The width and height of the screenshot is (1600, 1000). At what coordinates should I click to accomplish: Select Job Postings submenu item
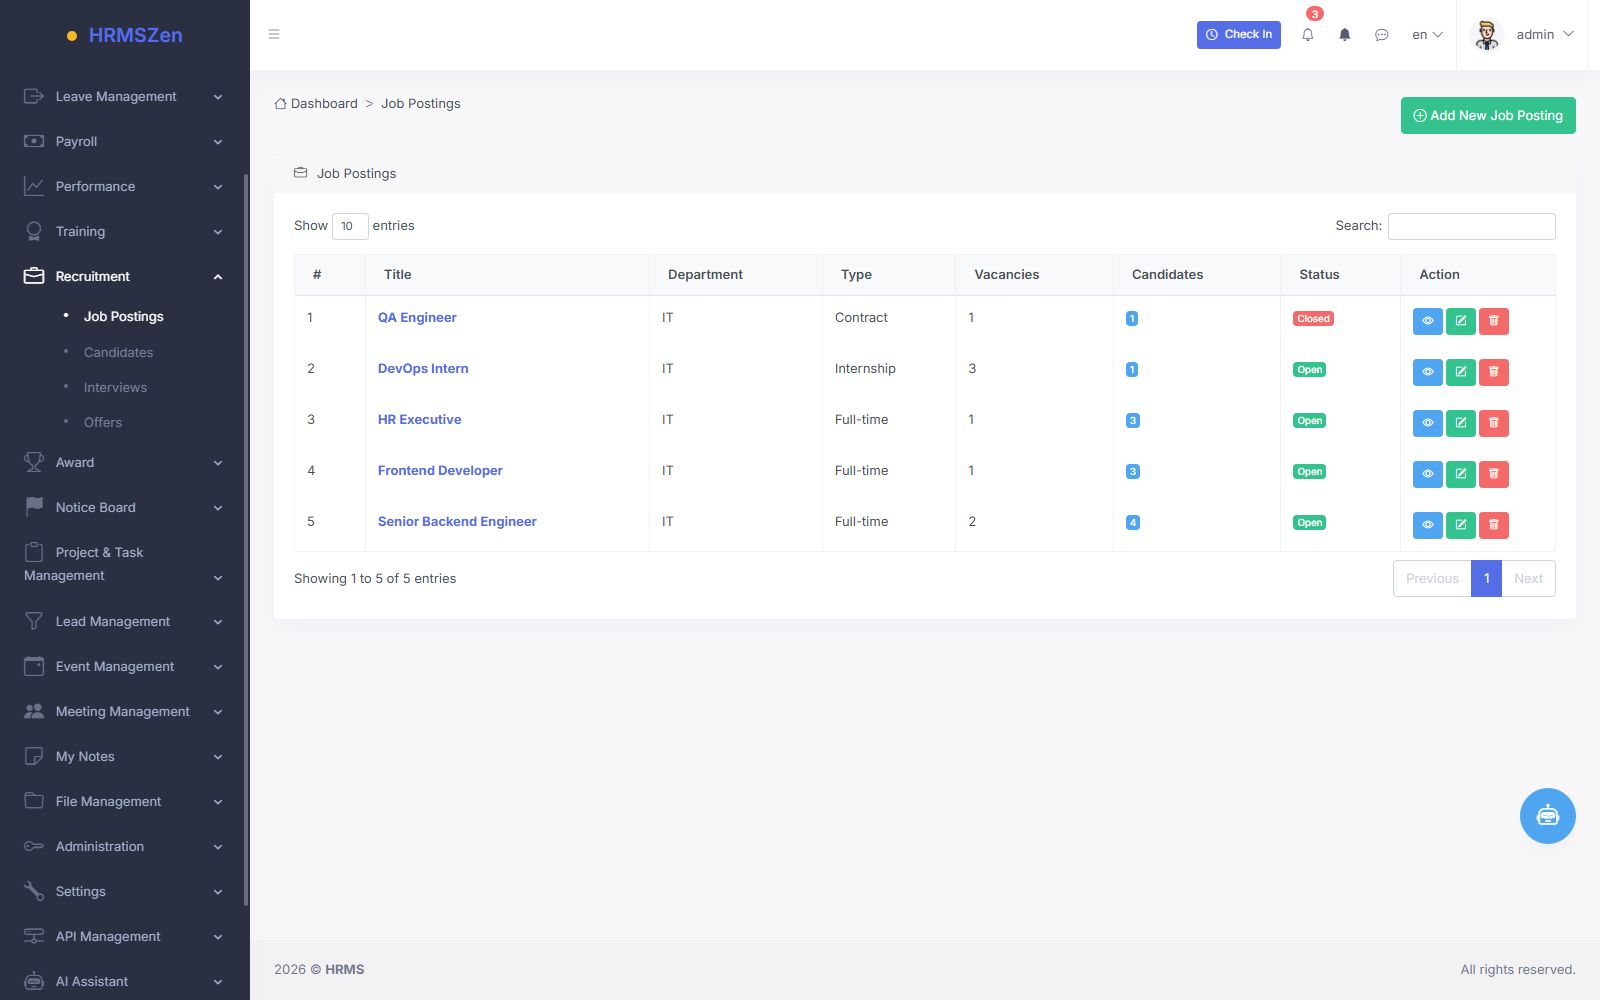(124, 316)
